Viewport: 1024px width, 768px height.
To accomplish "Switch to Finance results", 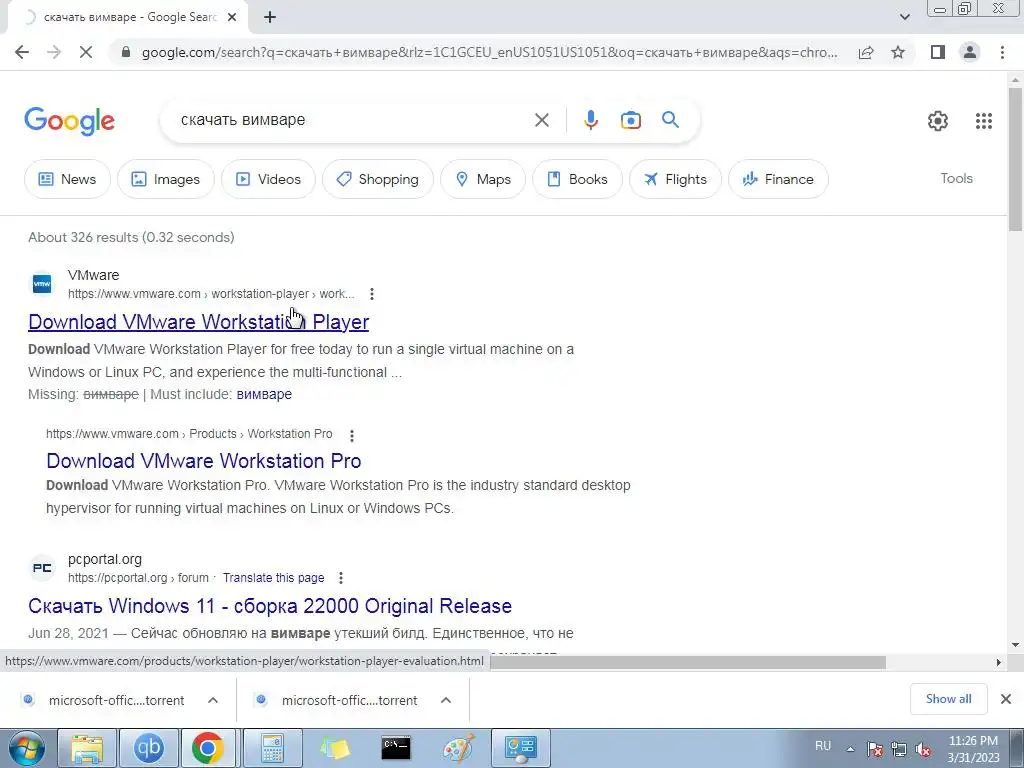I will pos(778,179).
